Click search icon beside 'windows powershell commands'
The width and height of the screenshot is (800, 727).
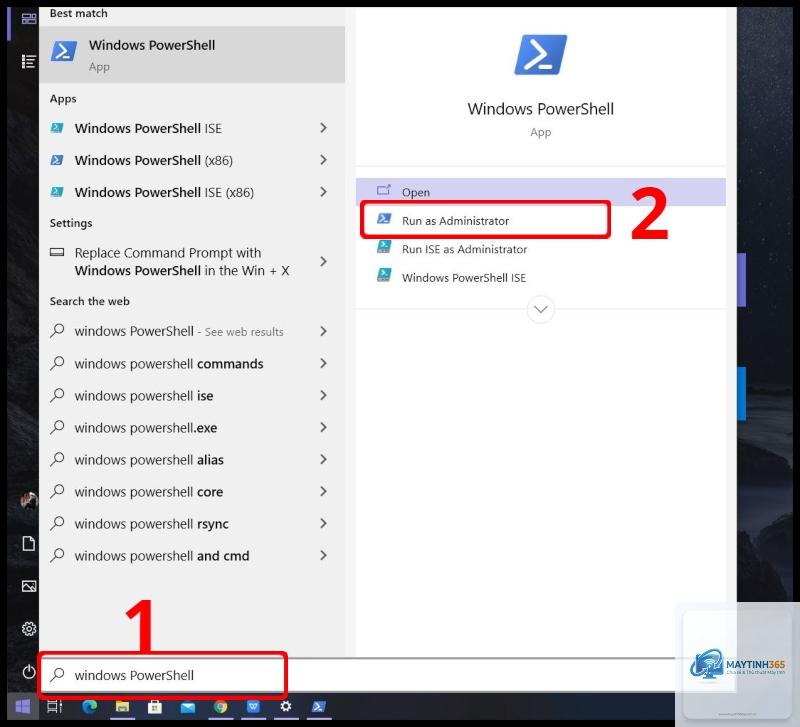click(57, 363)
